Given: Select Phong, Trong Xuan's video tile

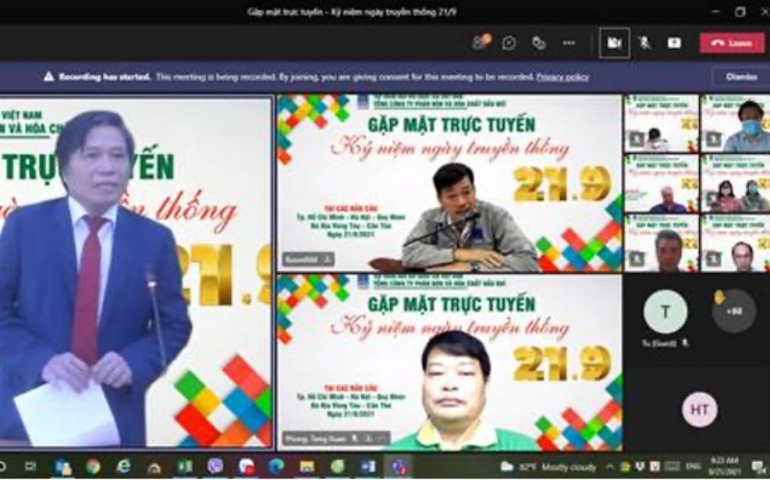Looking at the screenshot, I should pyautogui.click(x=449, y=362).
